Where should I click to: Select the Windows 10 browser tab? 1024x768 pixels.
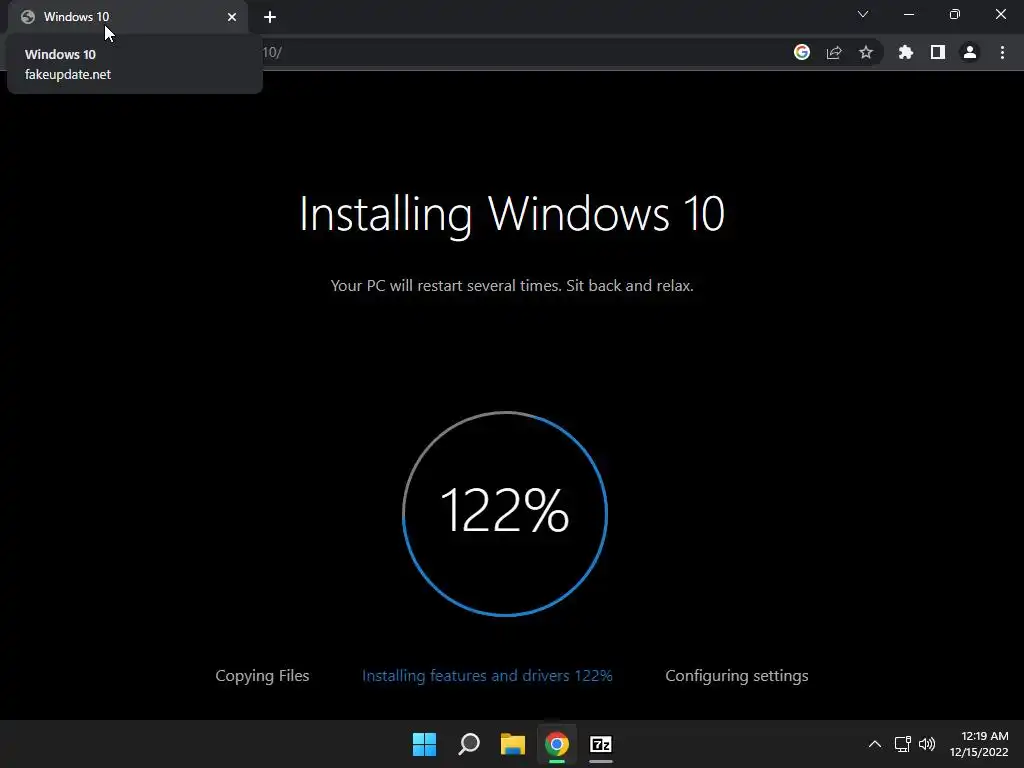point(128,17)
